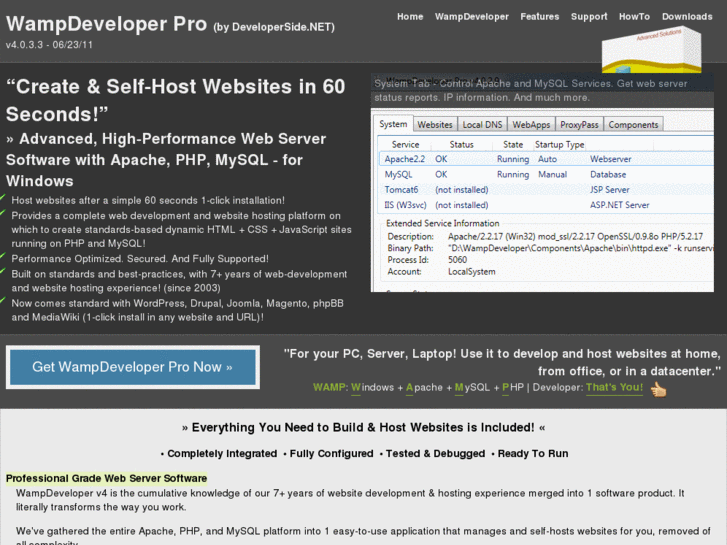The width and height of the screenshot is (727, 545).
Task: Click the "Auto" startup type cell
Action: [547, 159]
